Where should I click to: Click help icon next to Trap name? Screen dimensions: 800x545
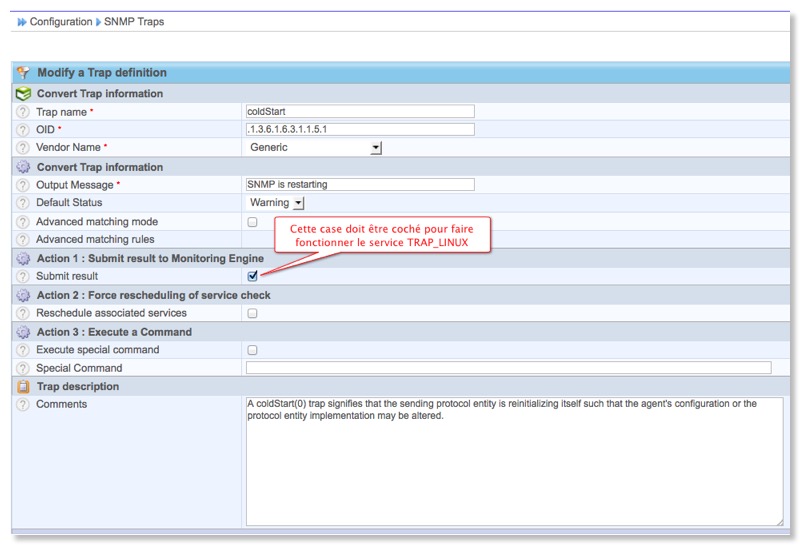[x=23, y=112]
